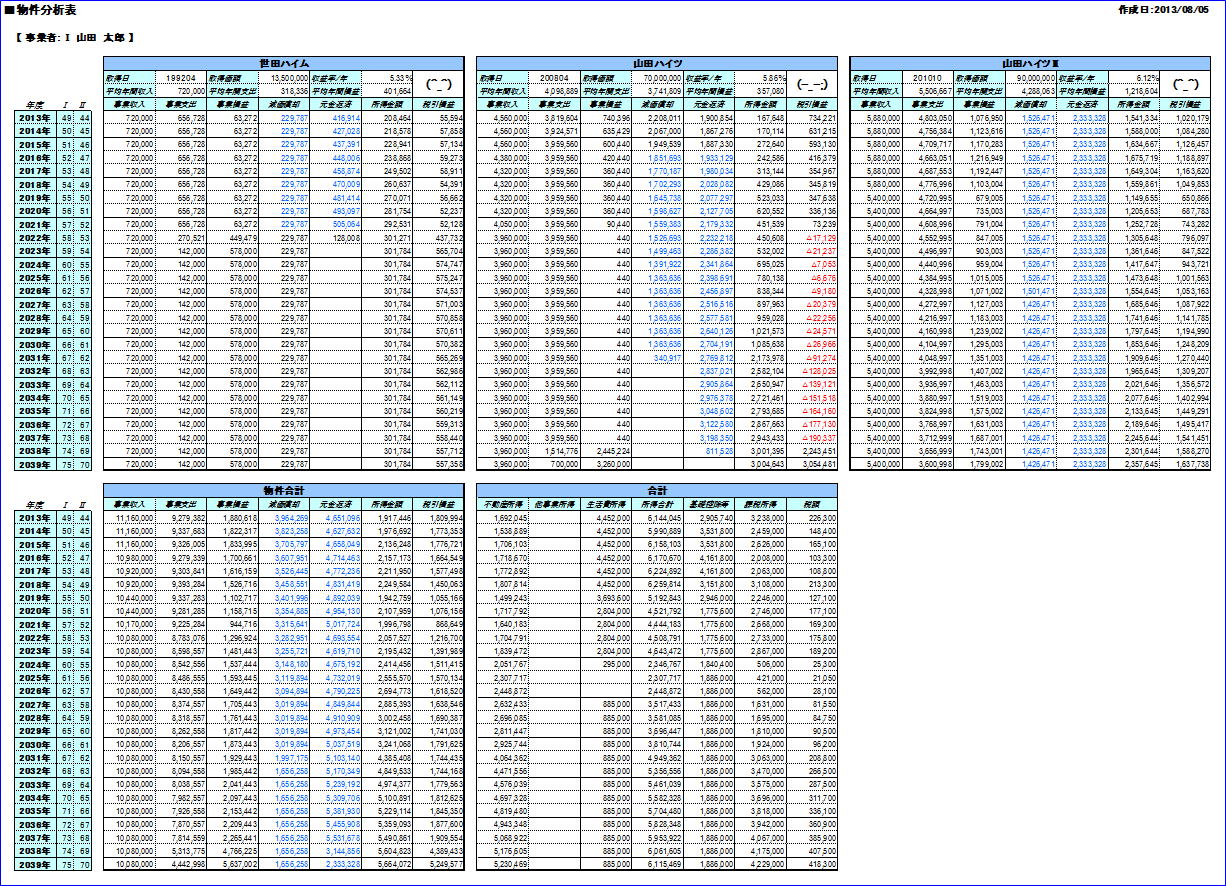Click blue cell 3,954,269 in 物件合計 table

[x=284, y=518]
